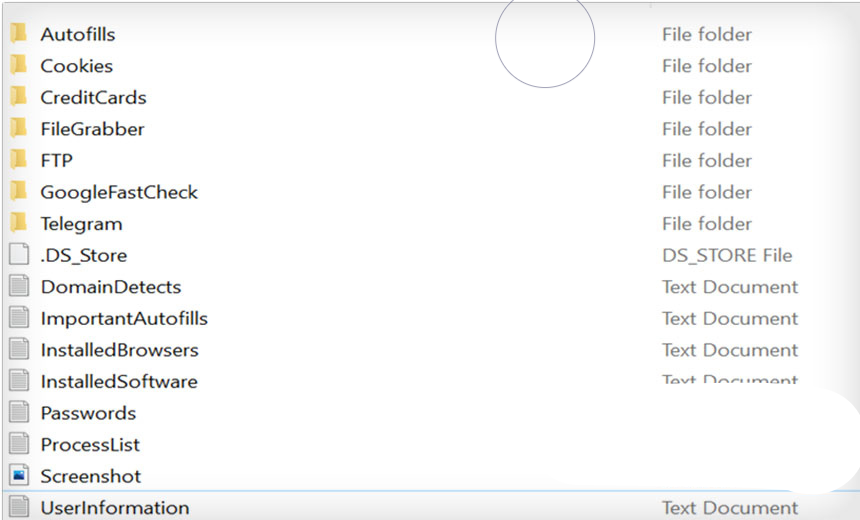The image size is (860, 520).
Task: Click the Cookies folder icon
Action: (19, 66)
